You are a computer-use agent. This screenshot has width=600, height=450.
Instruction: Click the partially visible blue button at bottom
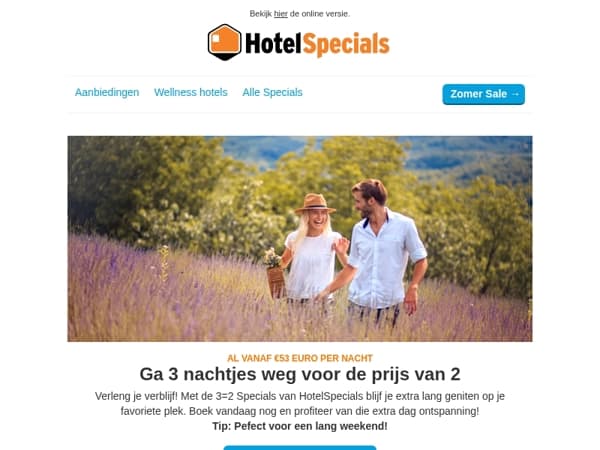300,448
